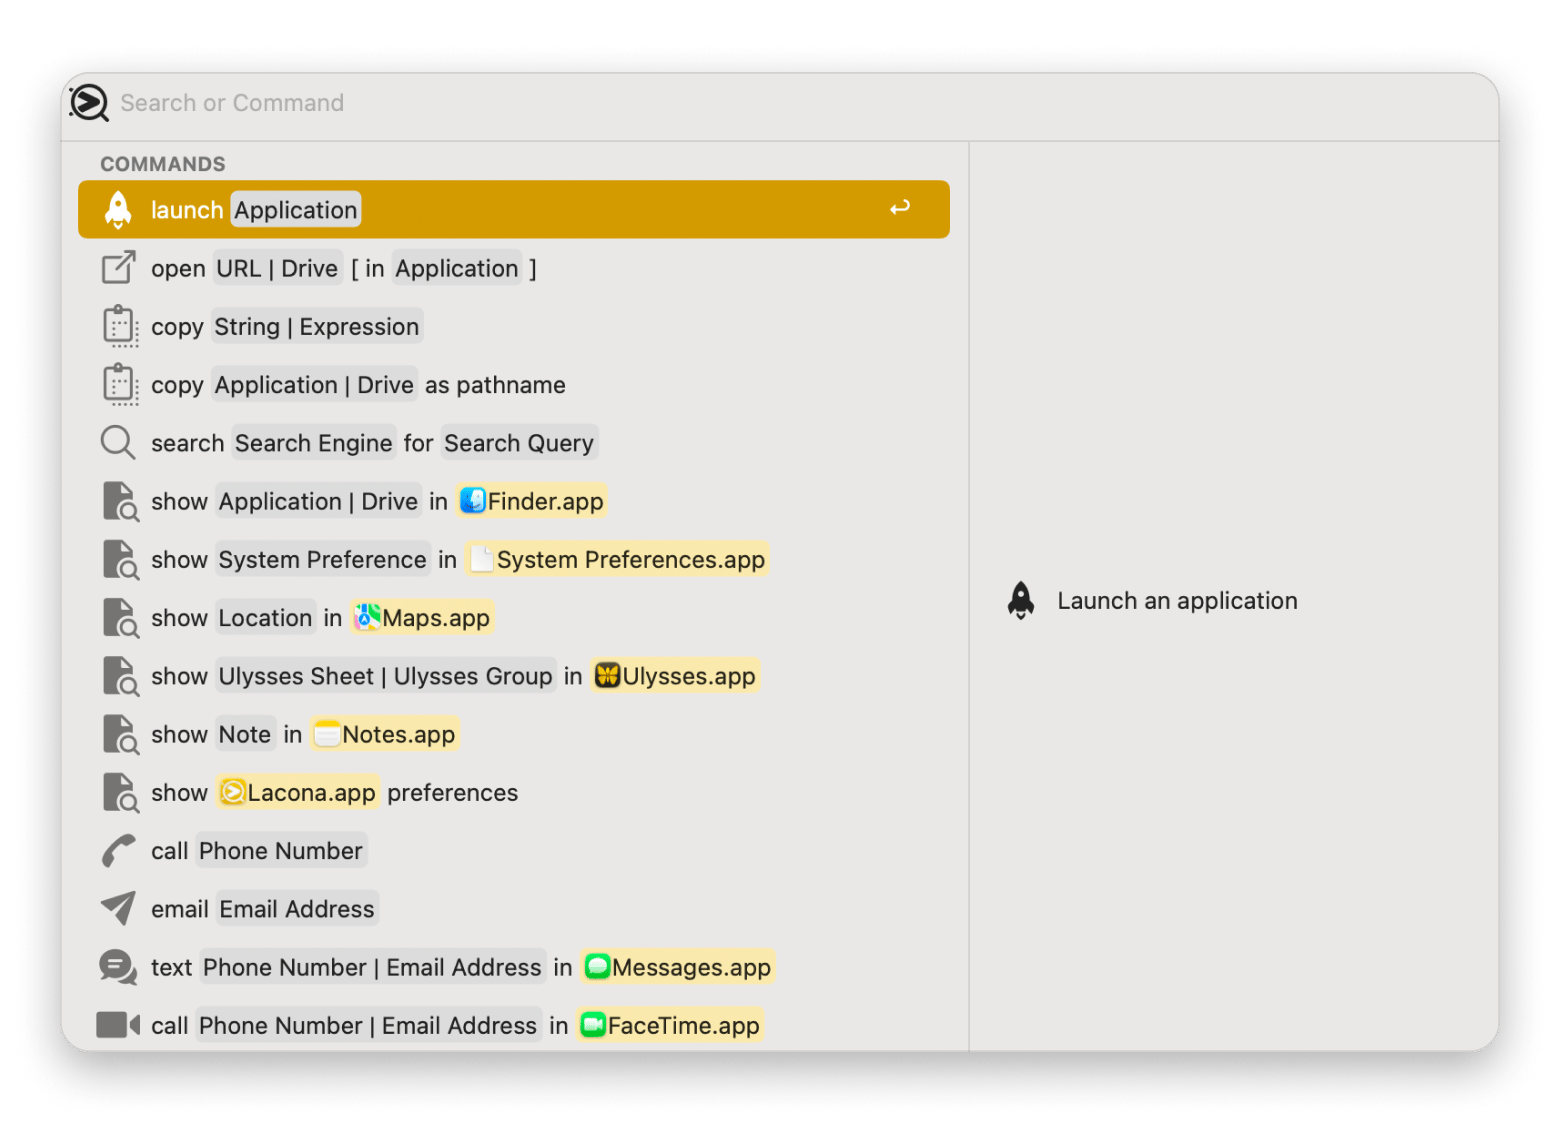Click file-search icon on System Preference row
Image resolution: width=1560 pixels, height=1132 pixels.
click(120, 559)
